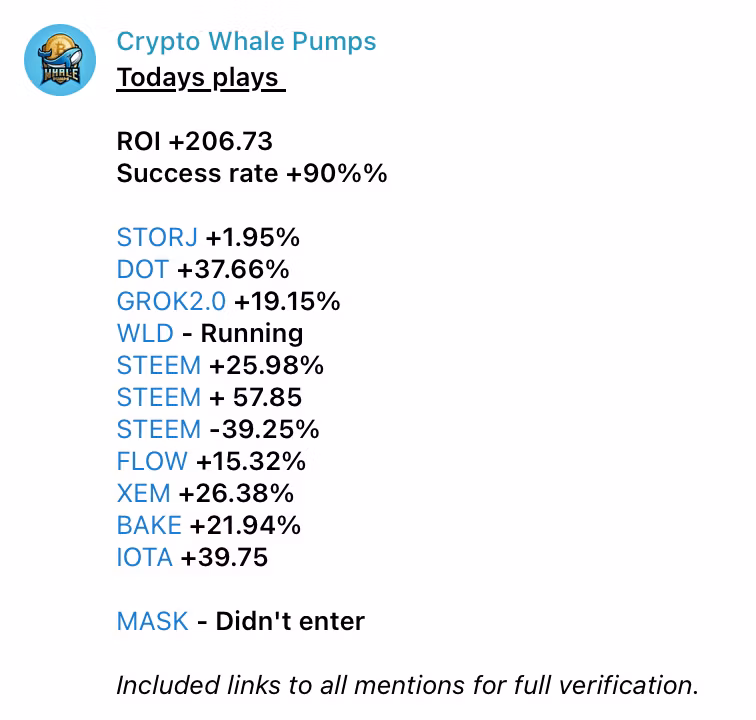The image size is (756, 720).
Task: Click the ROI +206.73 text
Action: pyautogui.click(x=195, y=141)
